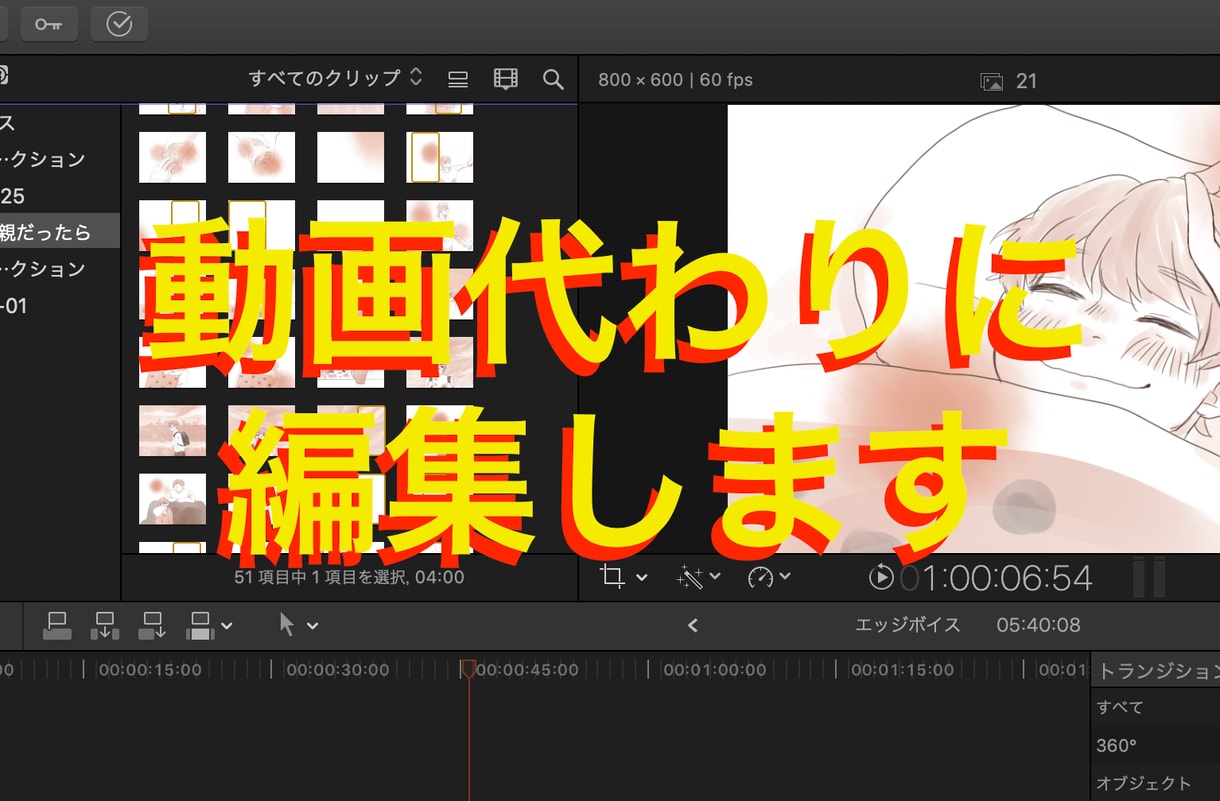Click the project icon beside 21

(x=992, y=82)
